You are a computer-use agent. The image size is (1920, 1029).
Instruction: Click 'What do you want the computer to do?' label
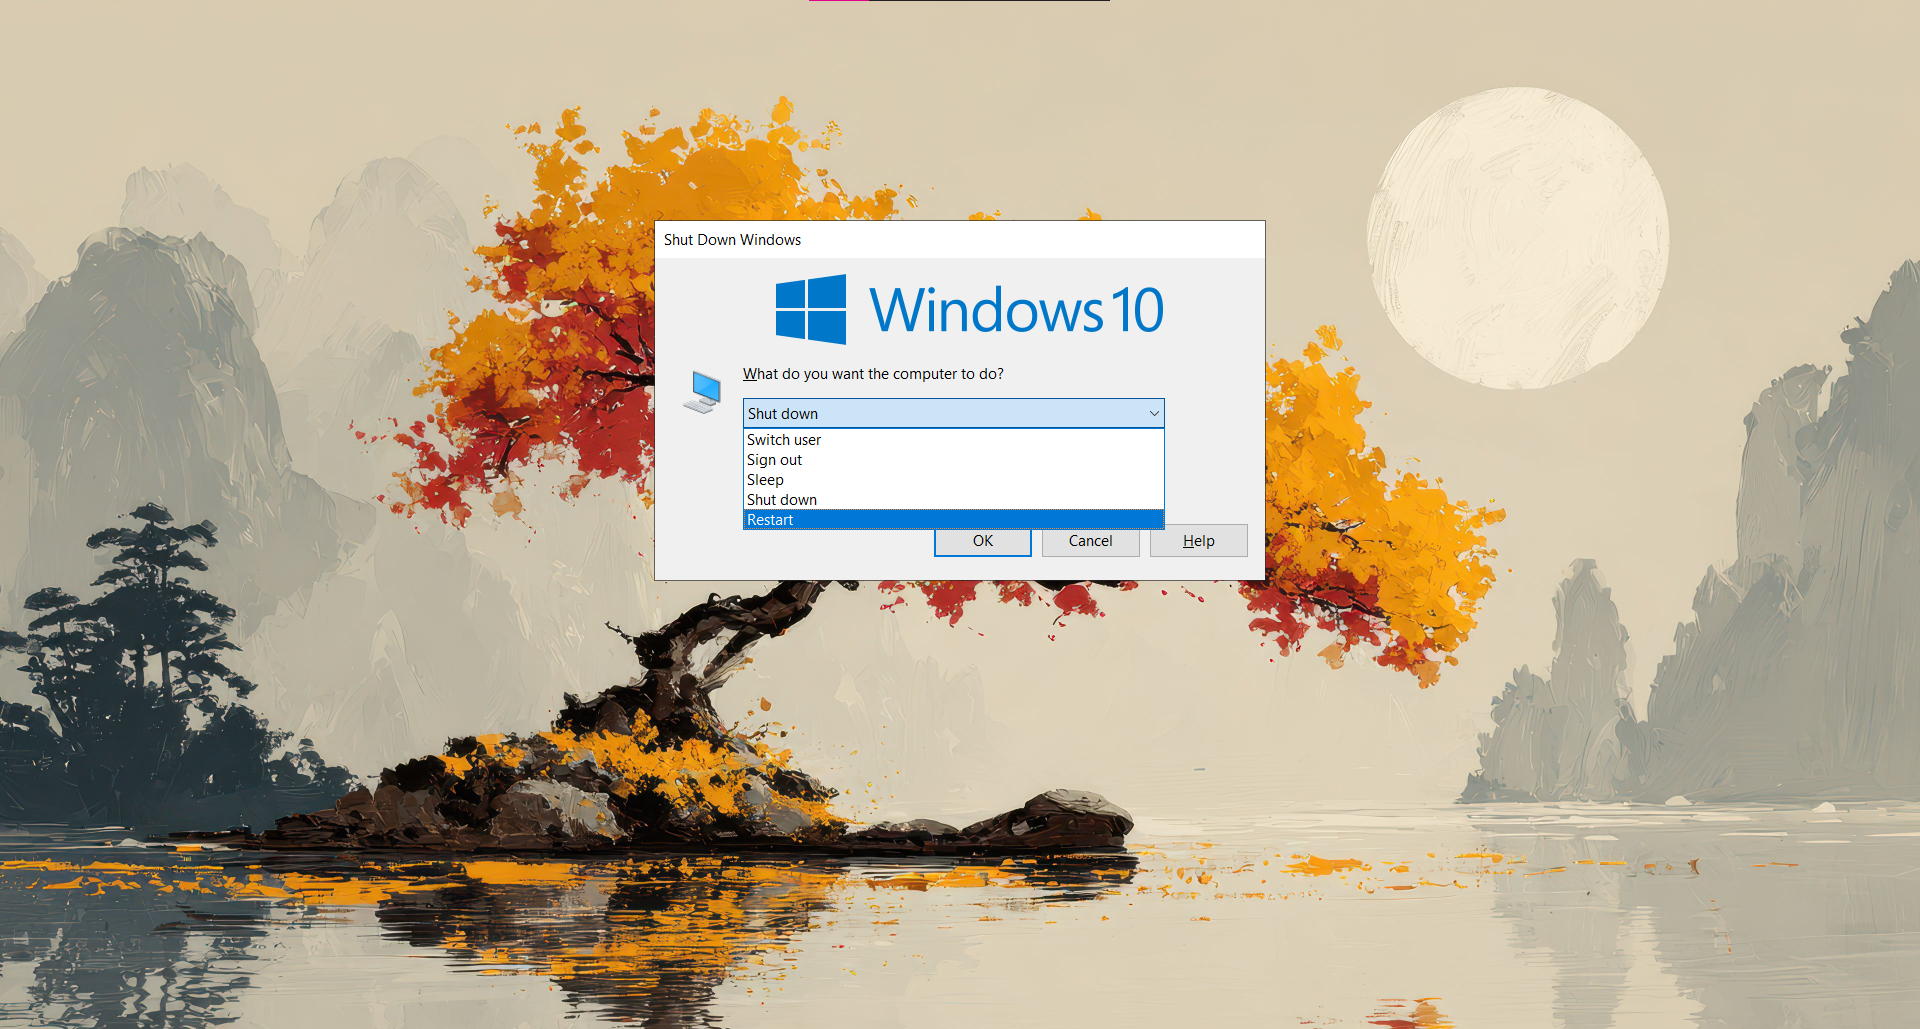tap(873, 374)
